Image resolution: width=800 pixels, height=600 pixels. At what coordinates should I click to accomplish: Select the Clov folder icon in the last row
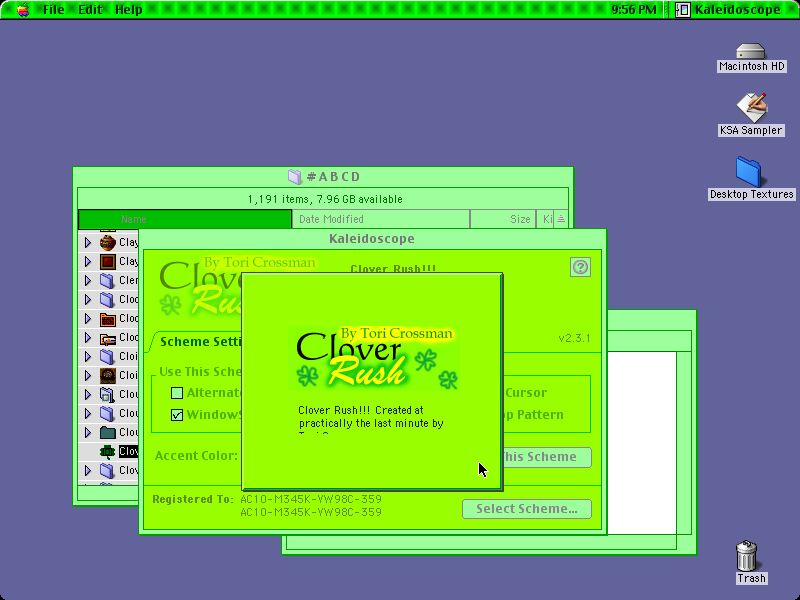108,470
